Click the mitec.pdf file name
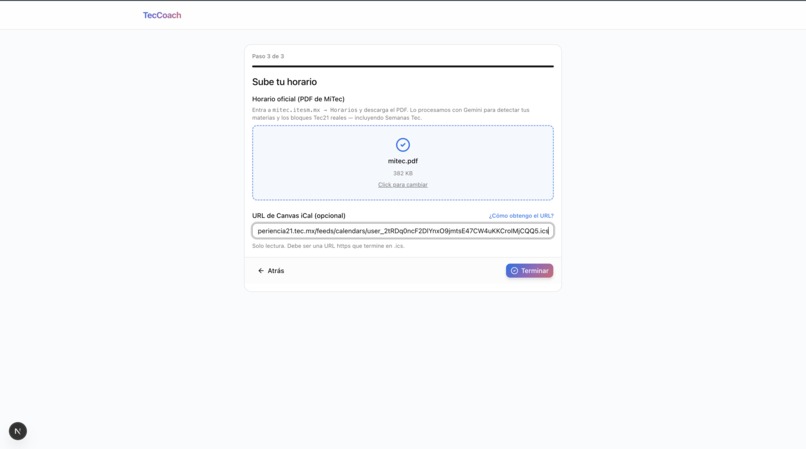806x449 pixels. 402,161
